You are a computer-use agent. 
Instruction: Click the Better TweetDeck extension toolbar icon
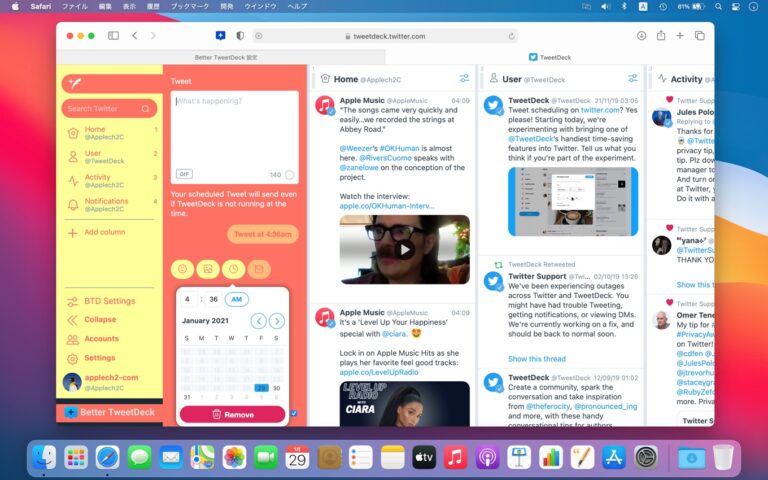point(220,36)
